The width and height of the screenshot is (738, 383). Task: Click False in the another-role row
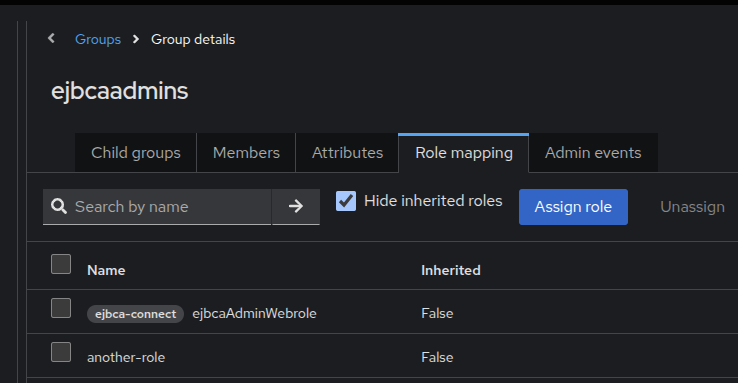click(x=437, y=358)
